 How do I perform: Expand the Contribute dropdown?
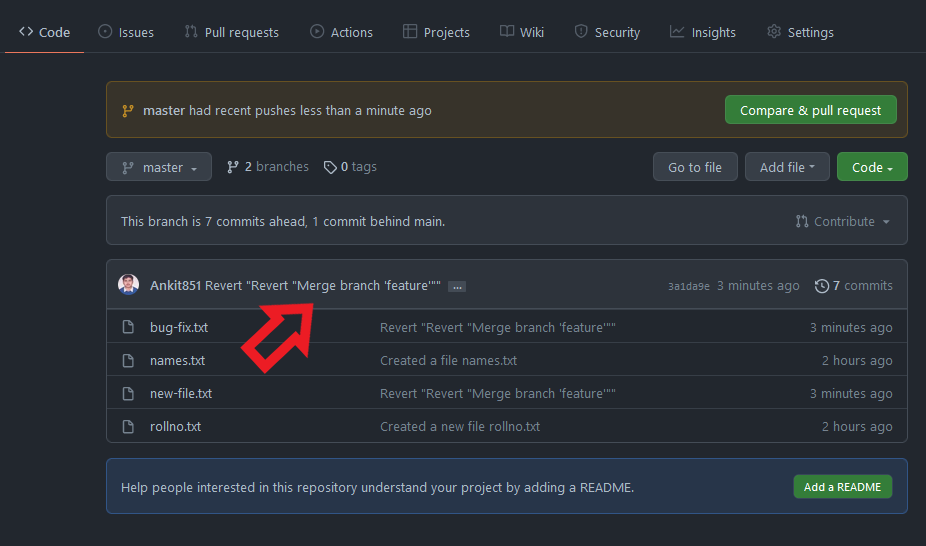(843, 221)
